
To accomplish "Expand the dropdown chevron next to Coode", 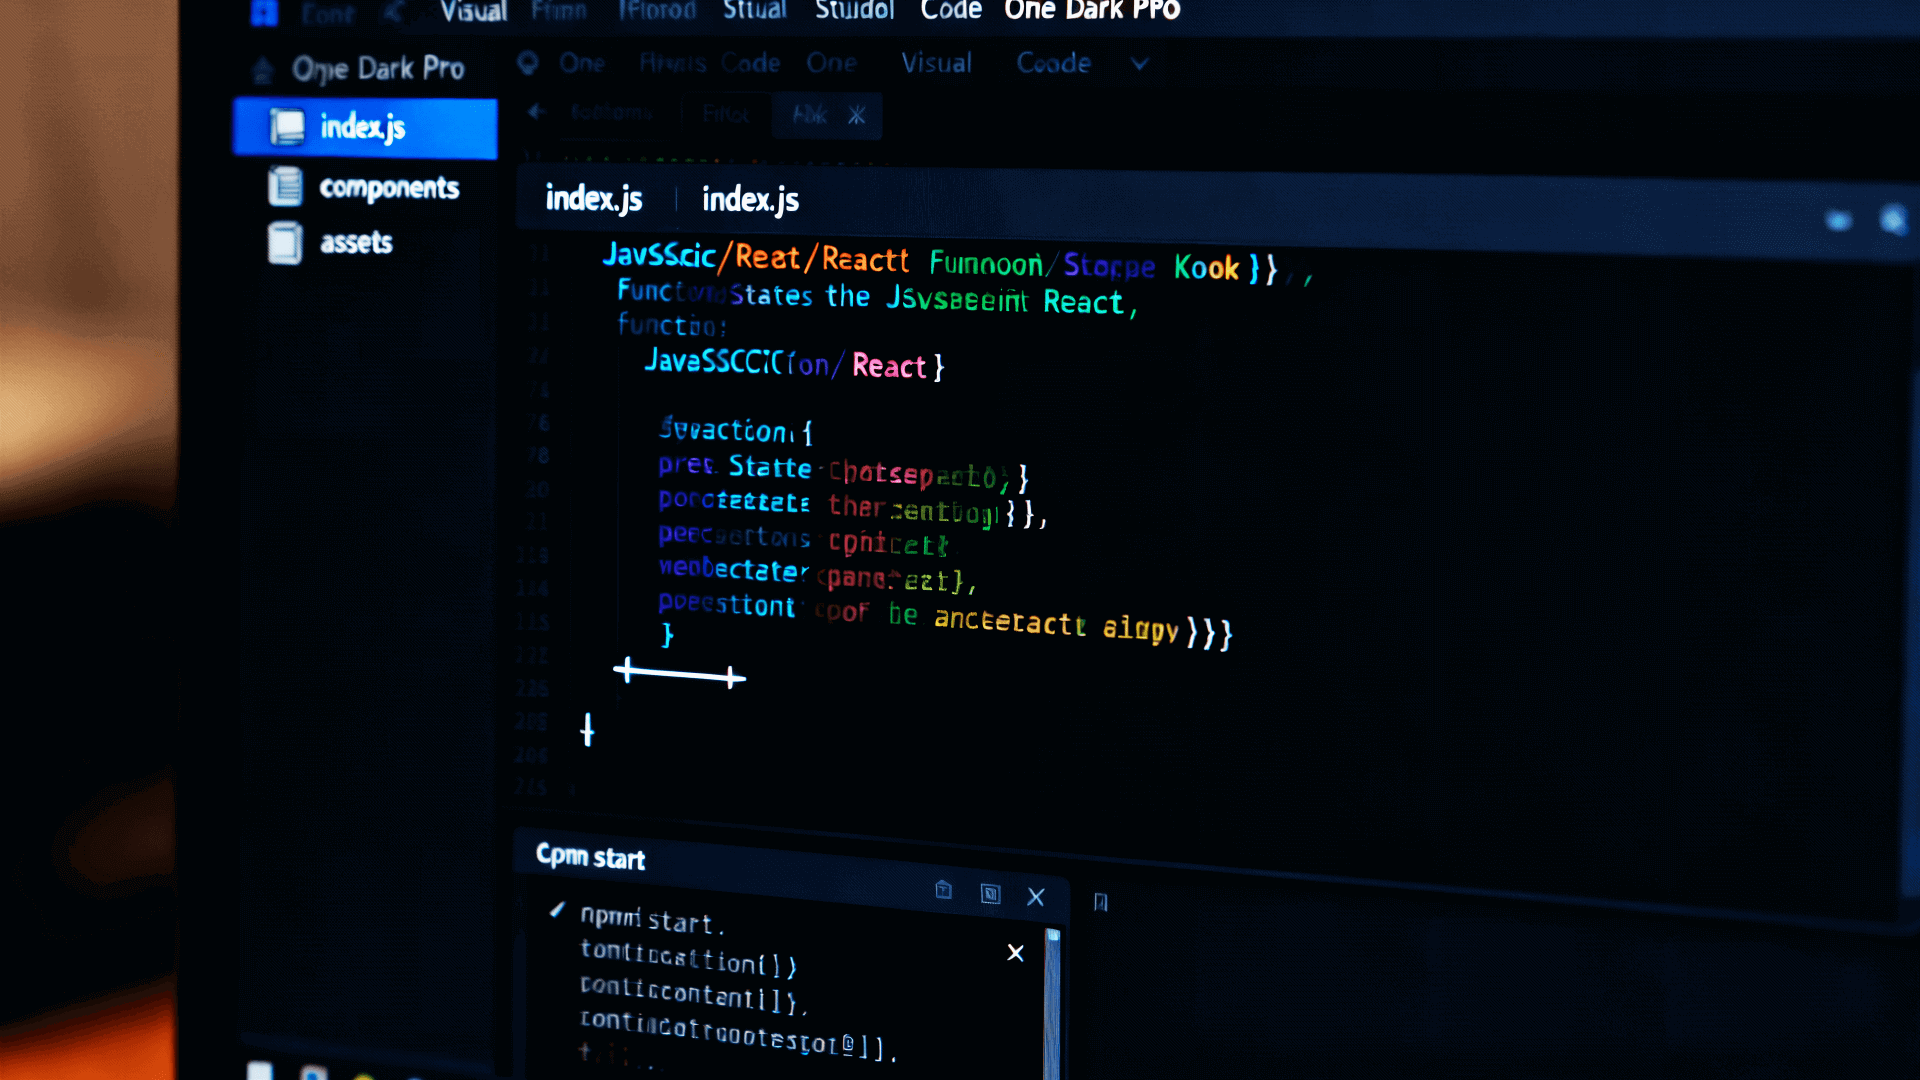I will [1139, 64].
